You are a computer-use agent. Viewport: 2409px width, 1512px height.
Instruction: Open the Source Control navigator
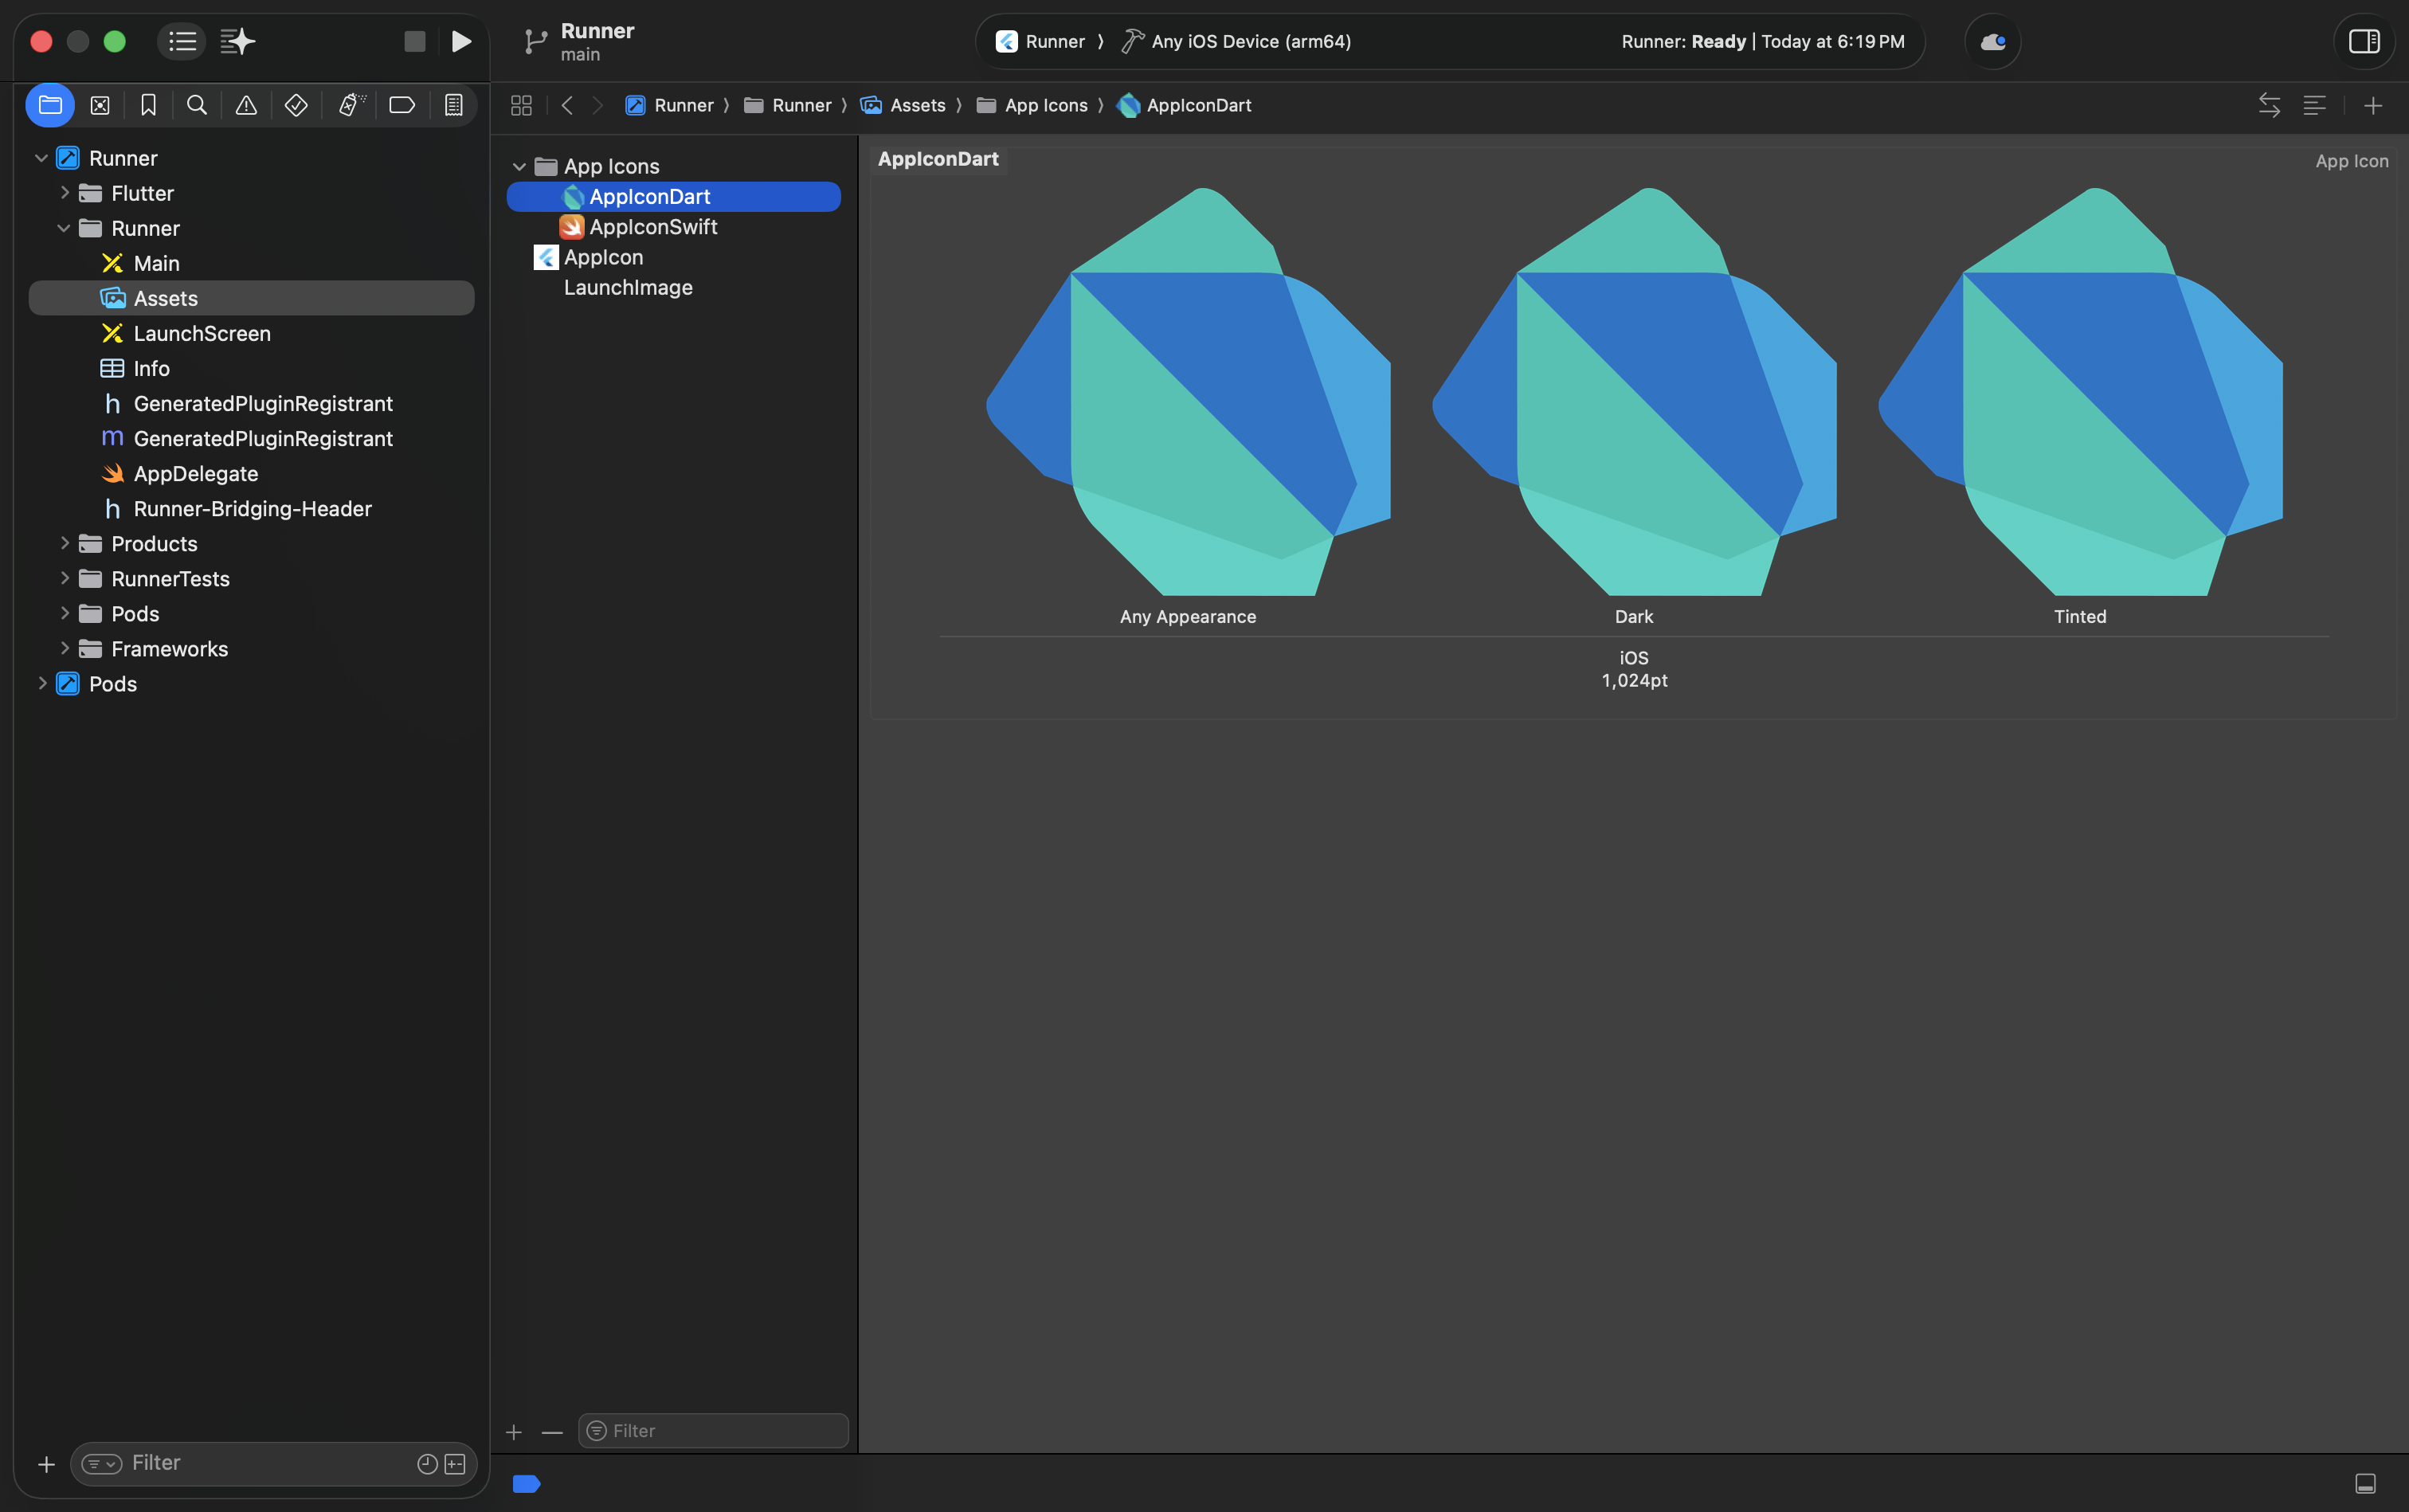point(100,105)
